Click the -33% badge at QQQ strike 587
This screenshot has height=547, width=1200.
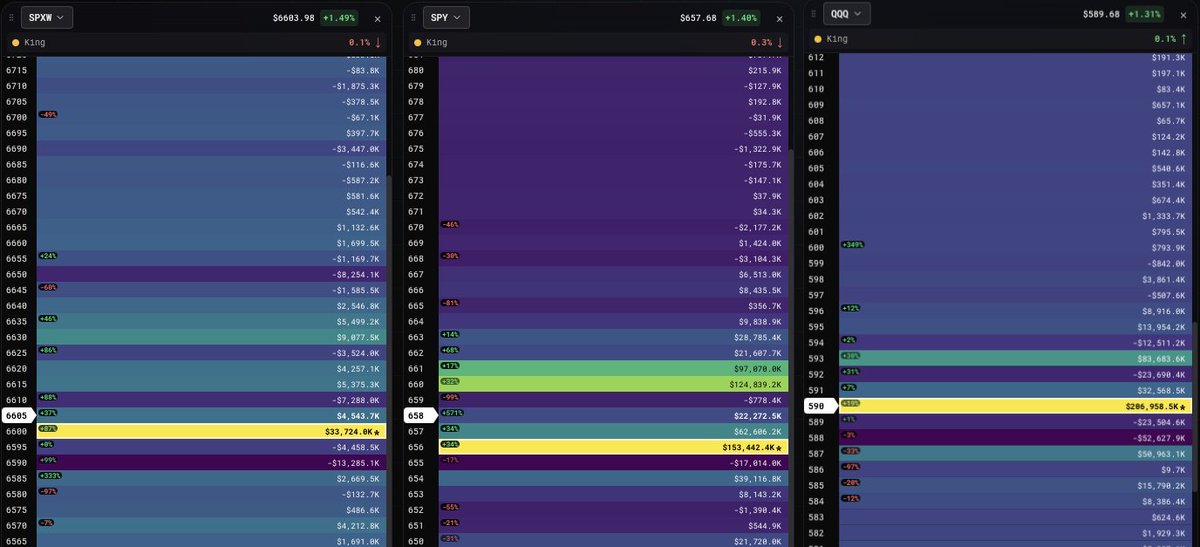click(851, 451)
